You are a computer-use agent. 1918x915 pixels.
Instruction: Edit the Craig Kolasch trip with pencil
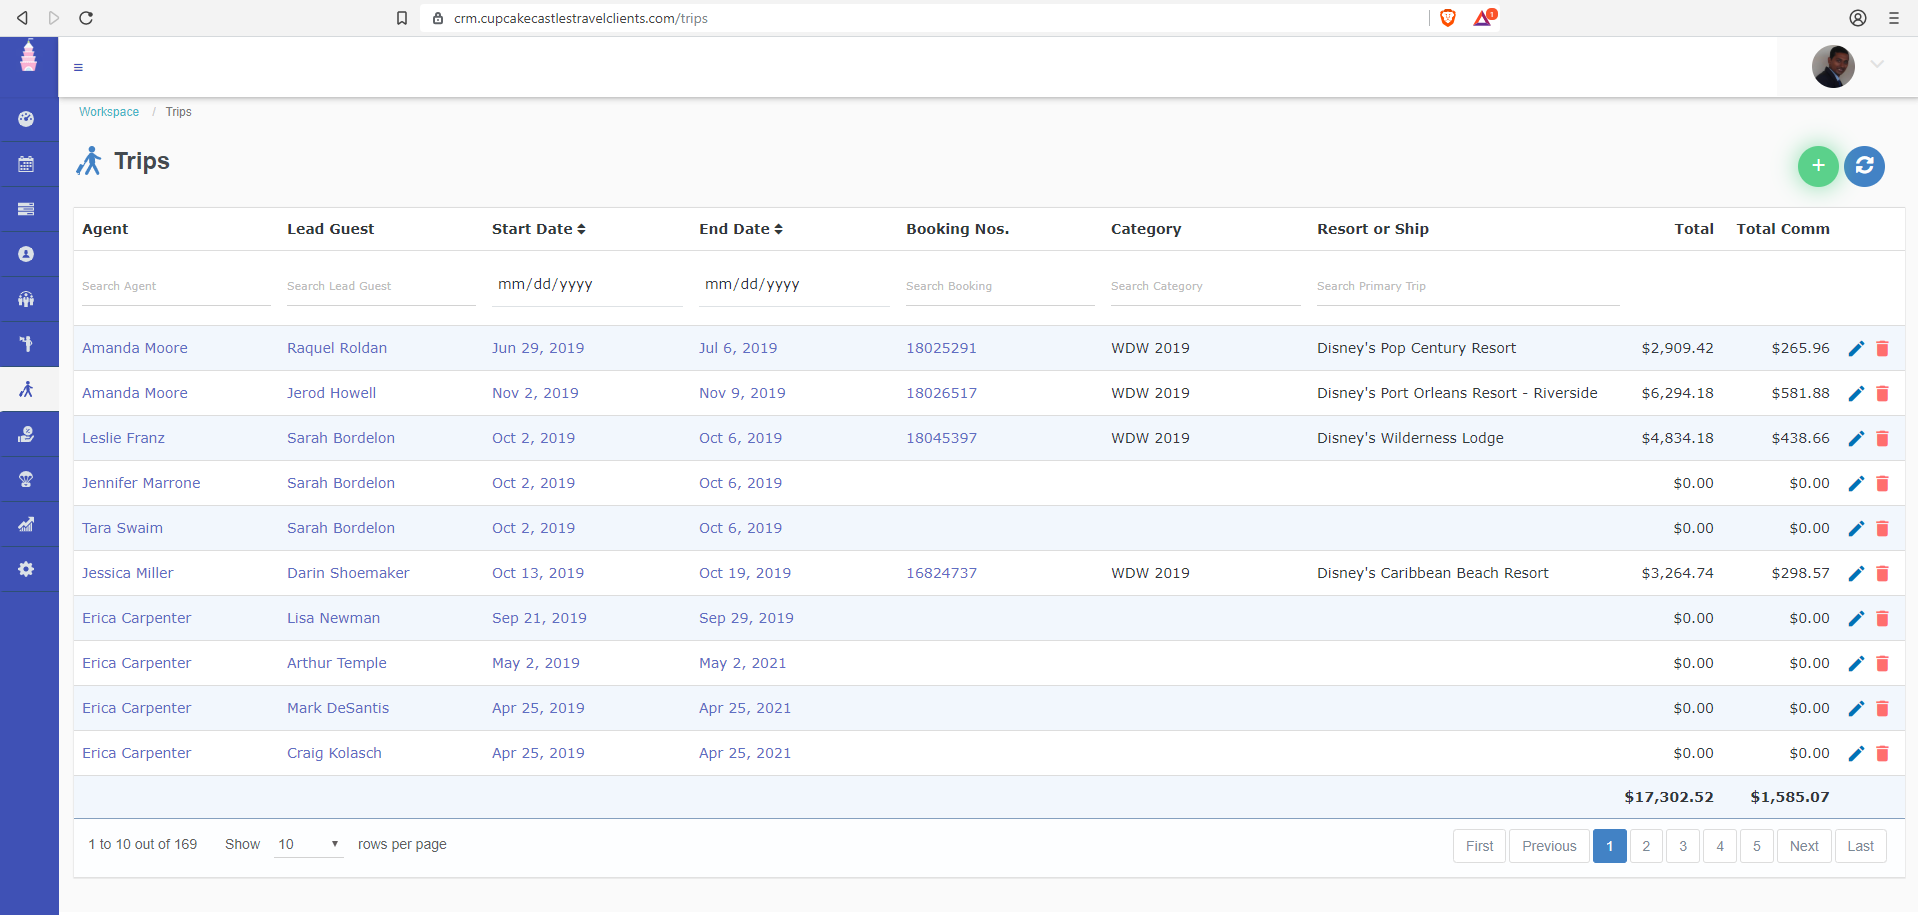pyautogui.click(x=1856, y=753)
